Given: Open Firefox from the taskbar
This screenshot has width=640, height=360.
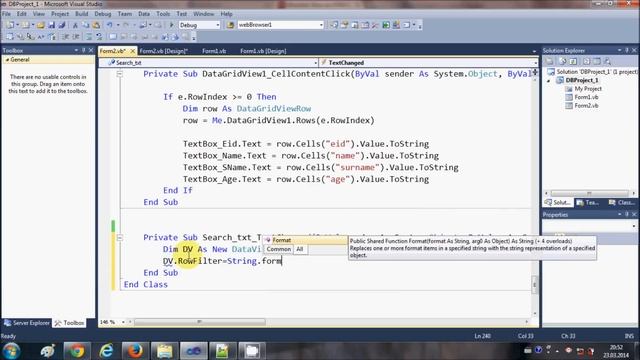Looking at the screenshot, I should (135, 351).
